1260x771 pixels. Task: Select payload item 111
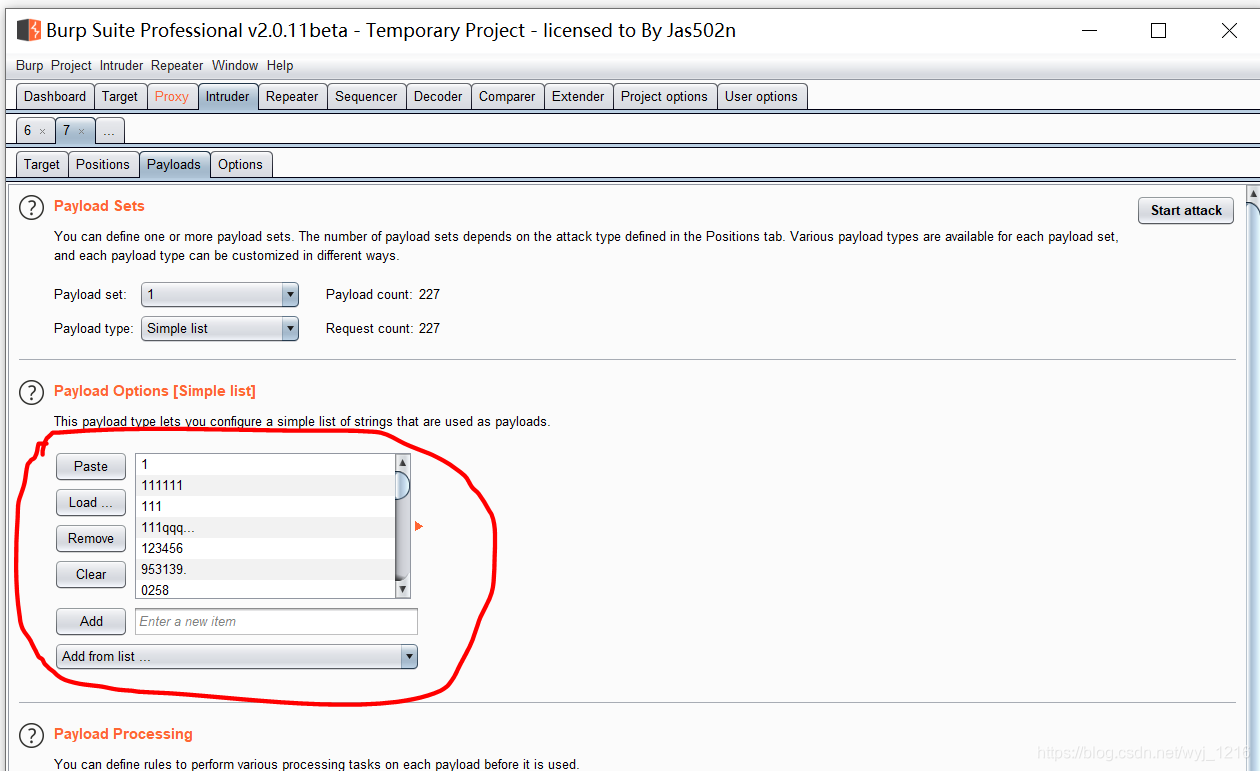266,506
